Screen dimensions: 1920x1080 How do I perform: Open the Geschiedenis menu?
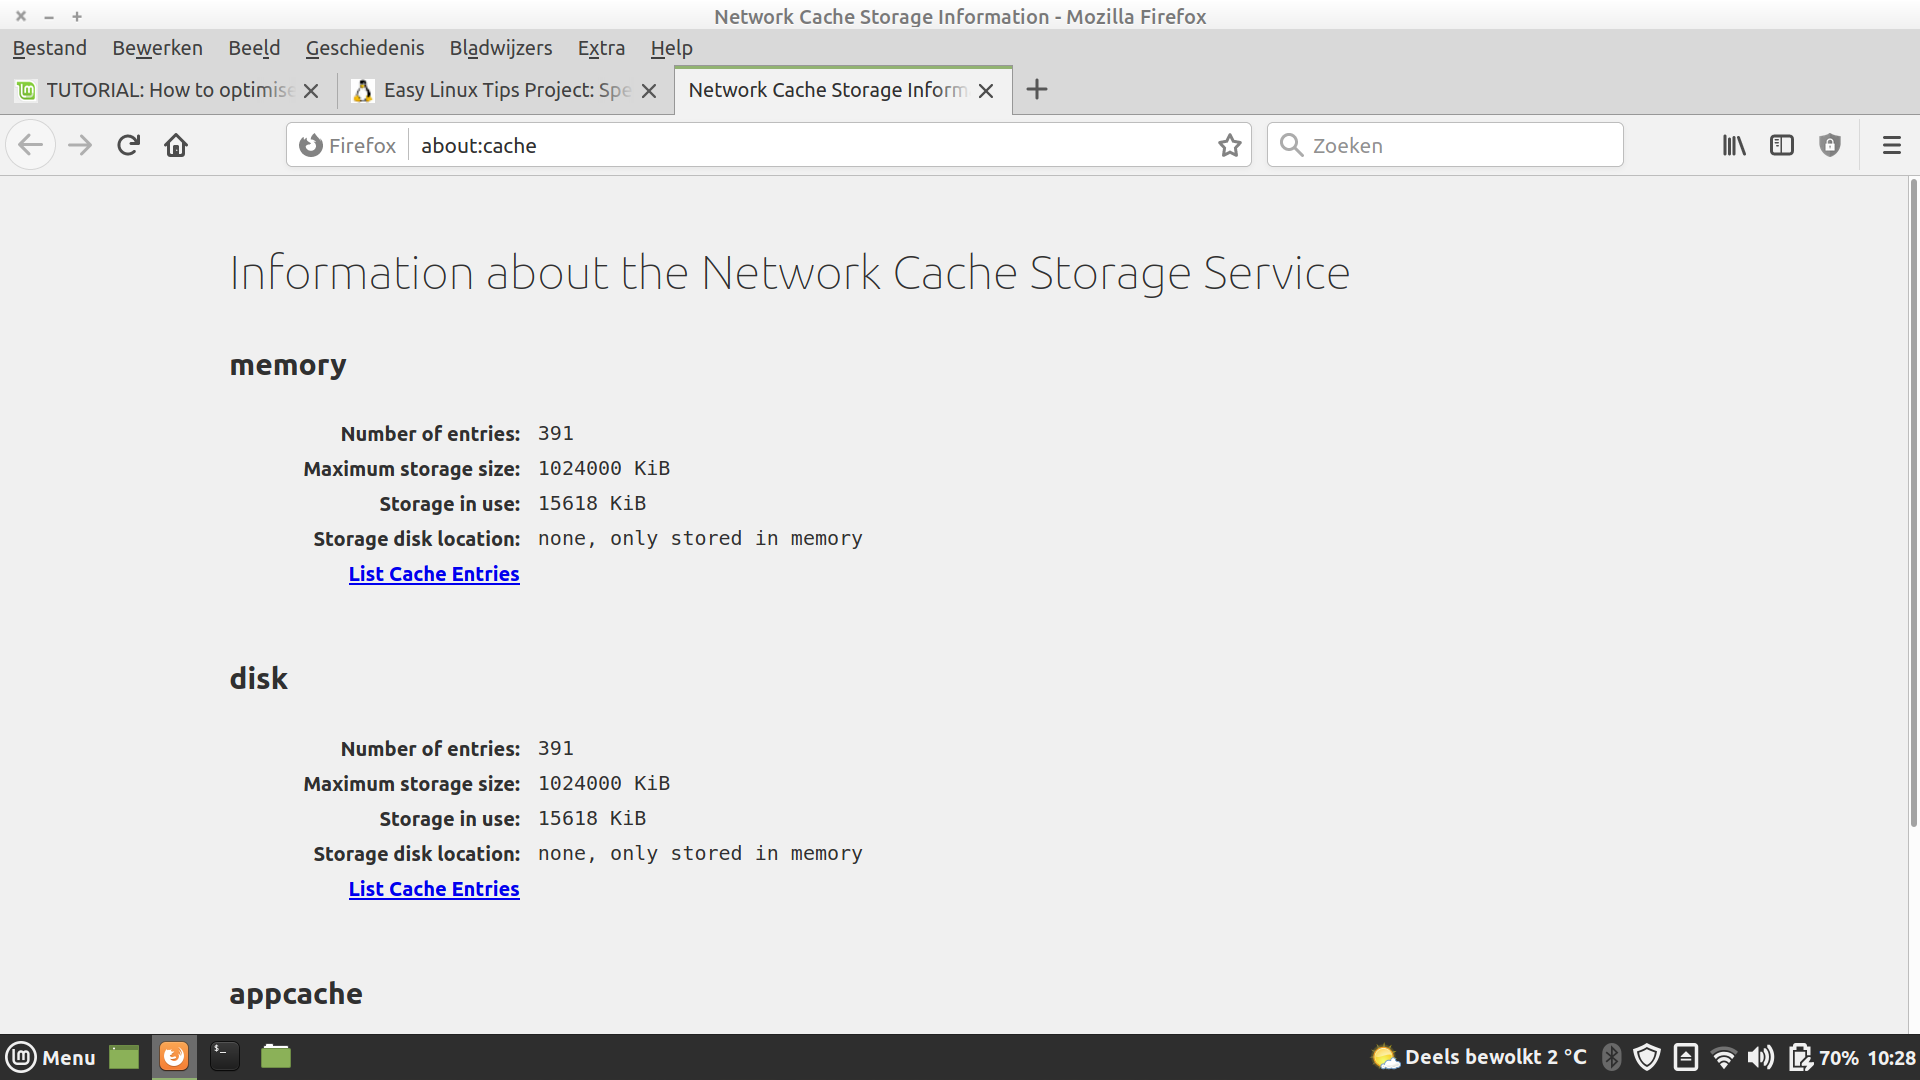[365, 47]
